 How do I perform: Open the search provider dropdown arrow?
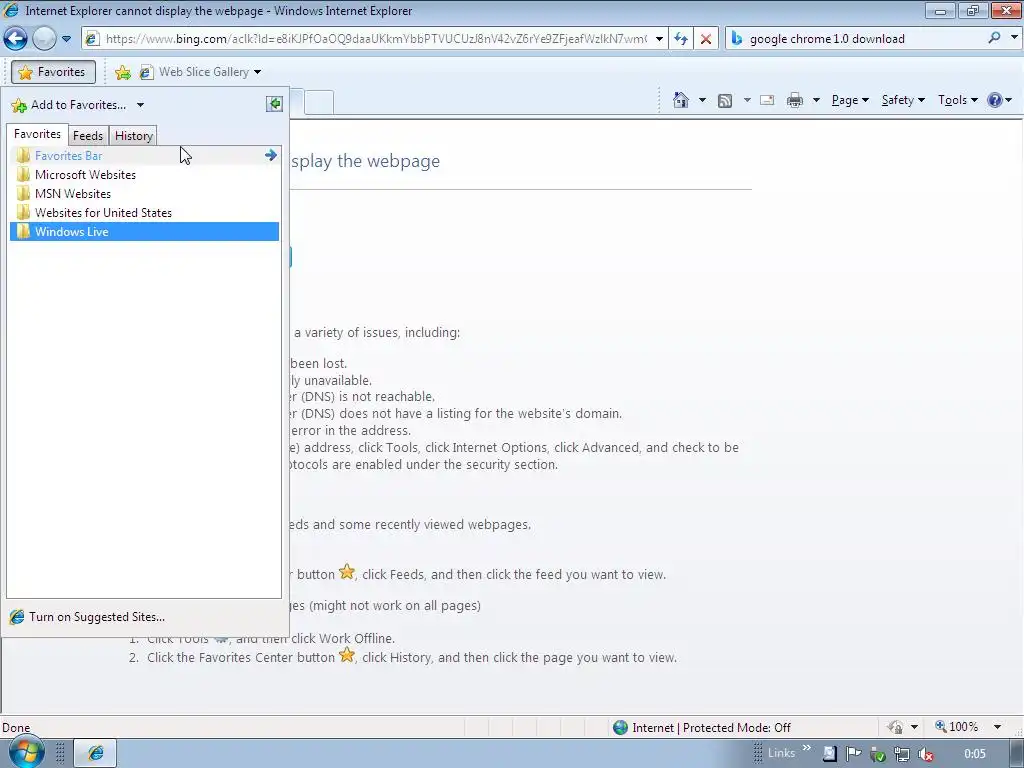[x=1014, y=38]
